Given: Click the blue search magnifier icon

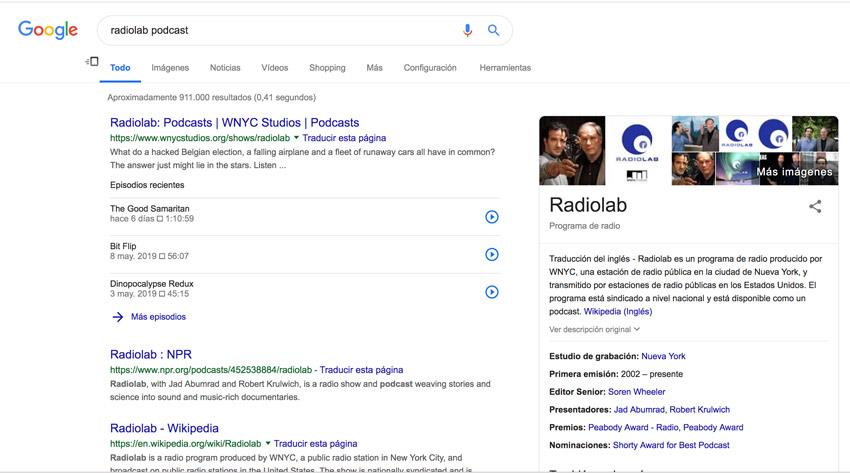Looking at the screenshot, I should [493, 30].
